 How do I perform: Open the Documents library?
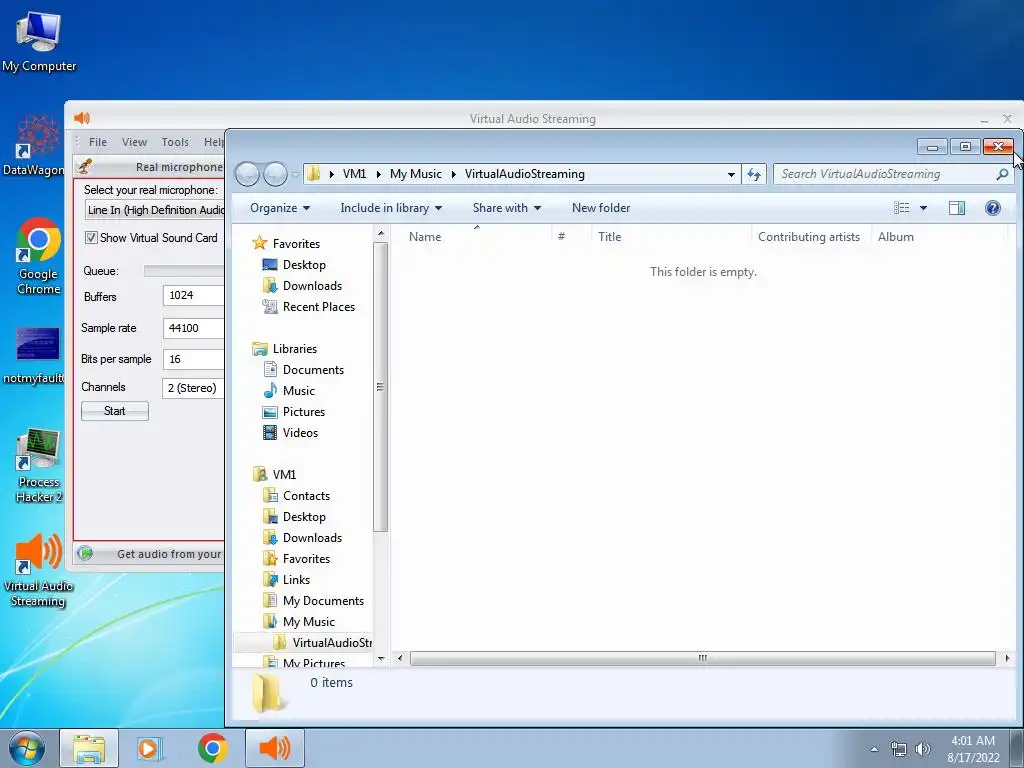point(304,370)
